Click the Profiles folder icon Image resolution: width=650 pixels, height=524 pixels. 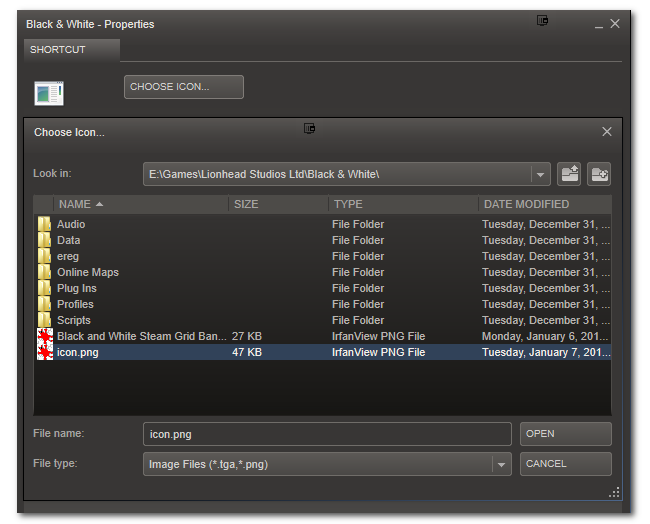click(x=44, y=304)
